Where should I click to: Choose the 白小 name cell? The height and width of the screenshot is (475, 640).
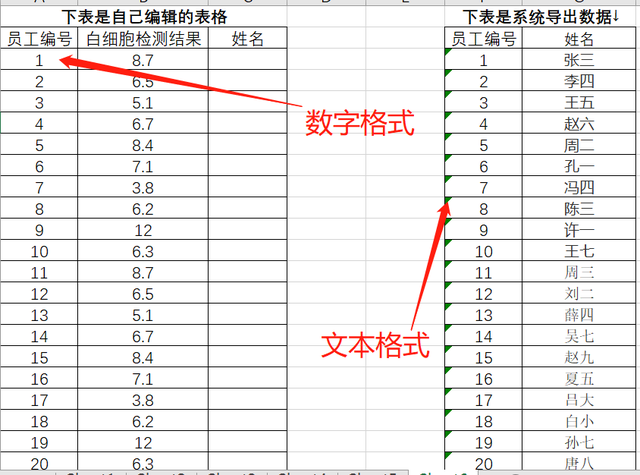coord(579,421)
